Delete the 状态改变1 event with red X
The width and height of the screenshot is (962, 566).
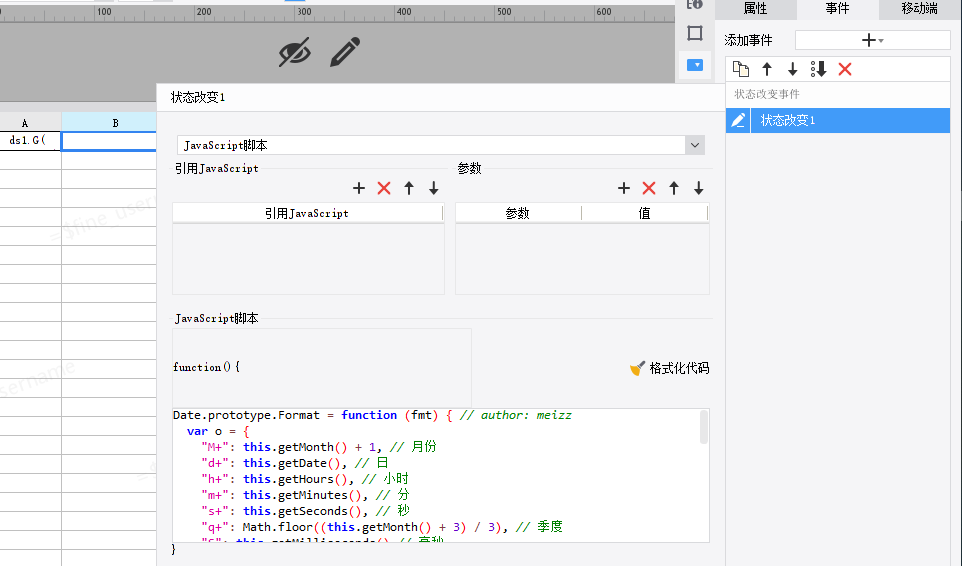845,69
